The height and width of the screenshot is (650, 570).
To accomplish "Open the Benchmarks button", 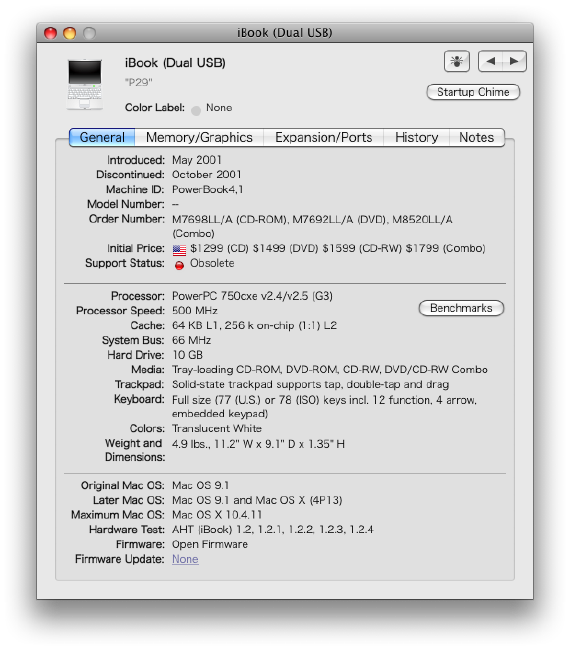I will (x=461, y=308).
